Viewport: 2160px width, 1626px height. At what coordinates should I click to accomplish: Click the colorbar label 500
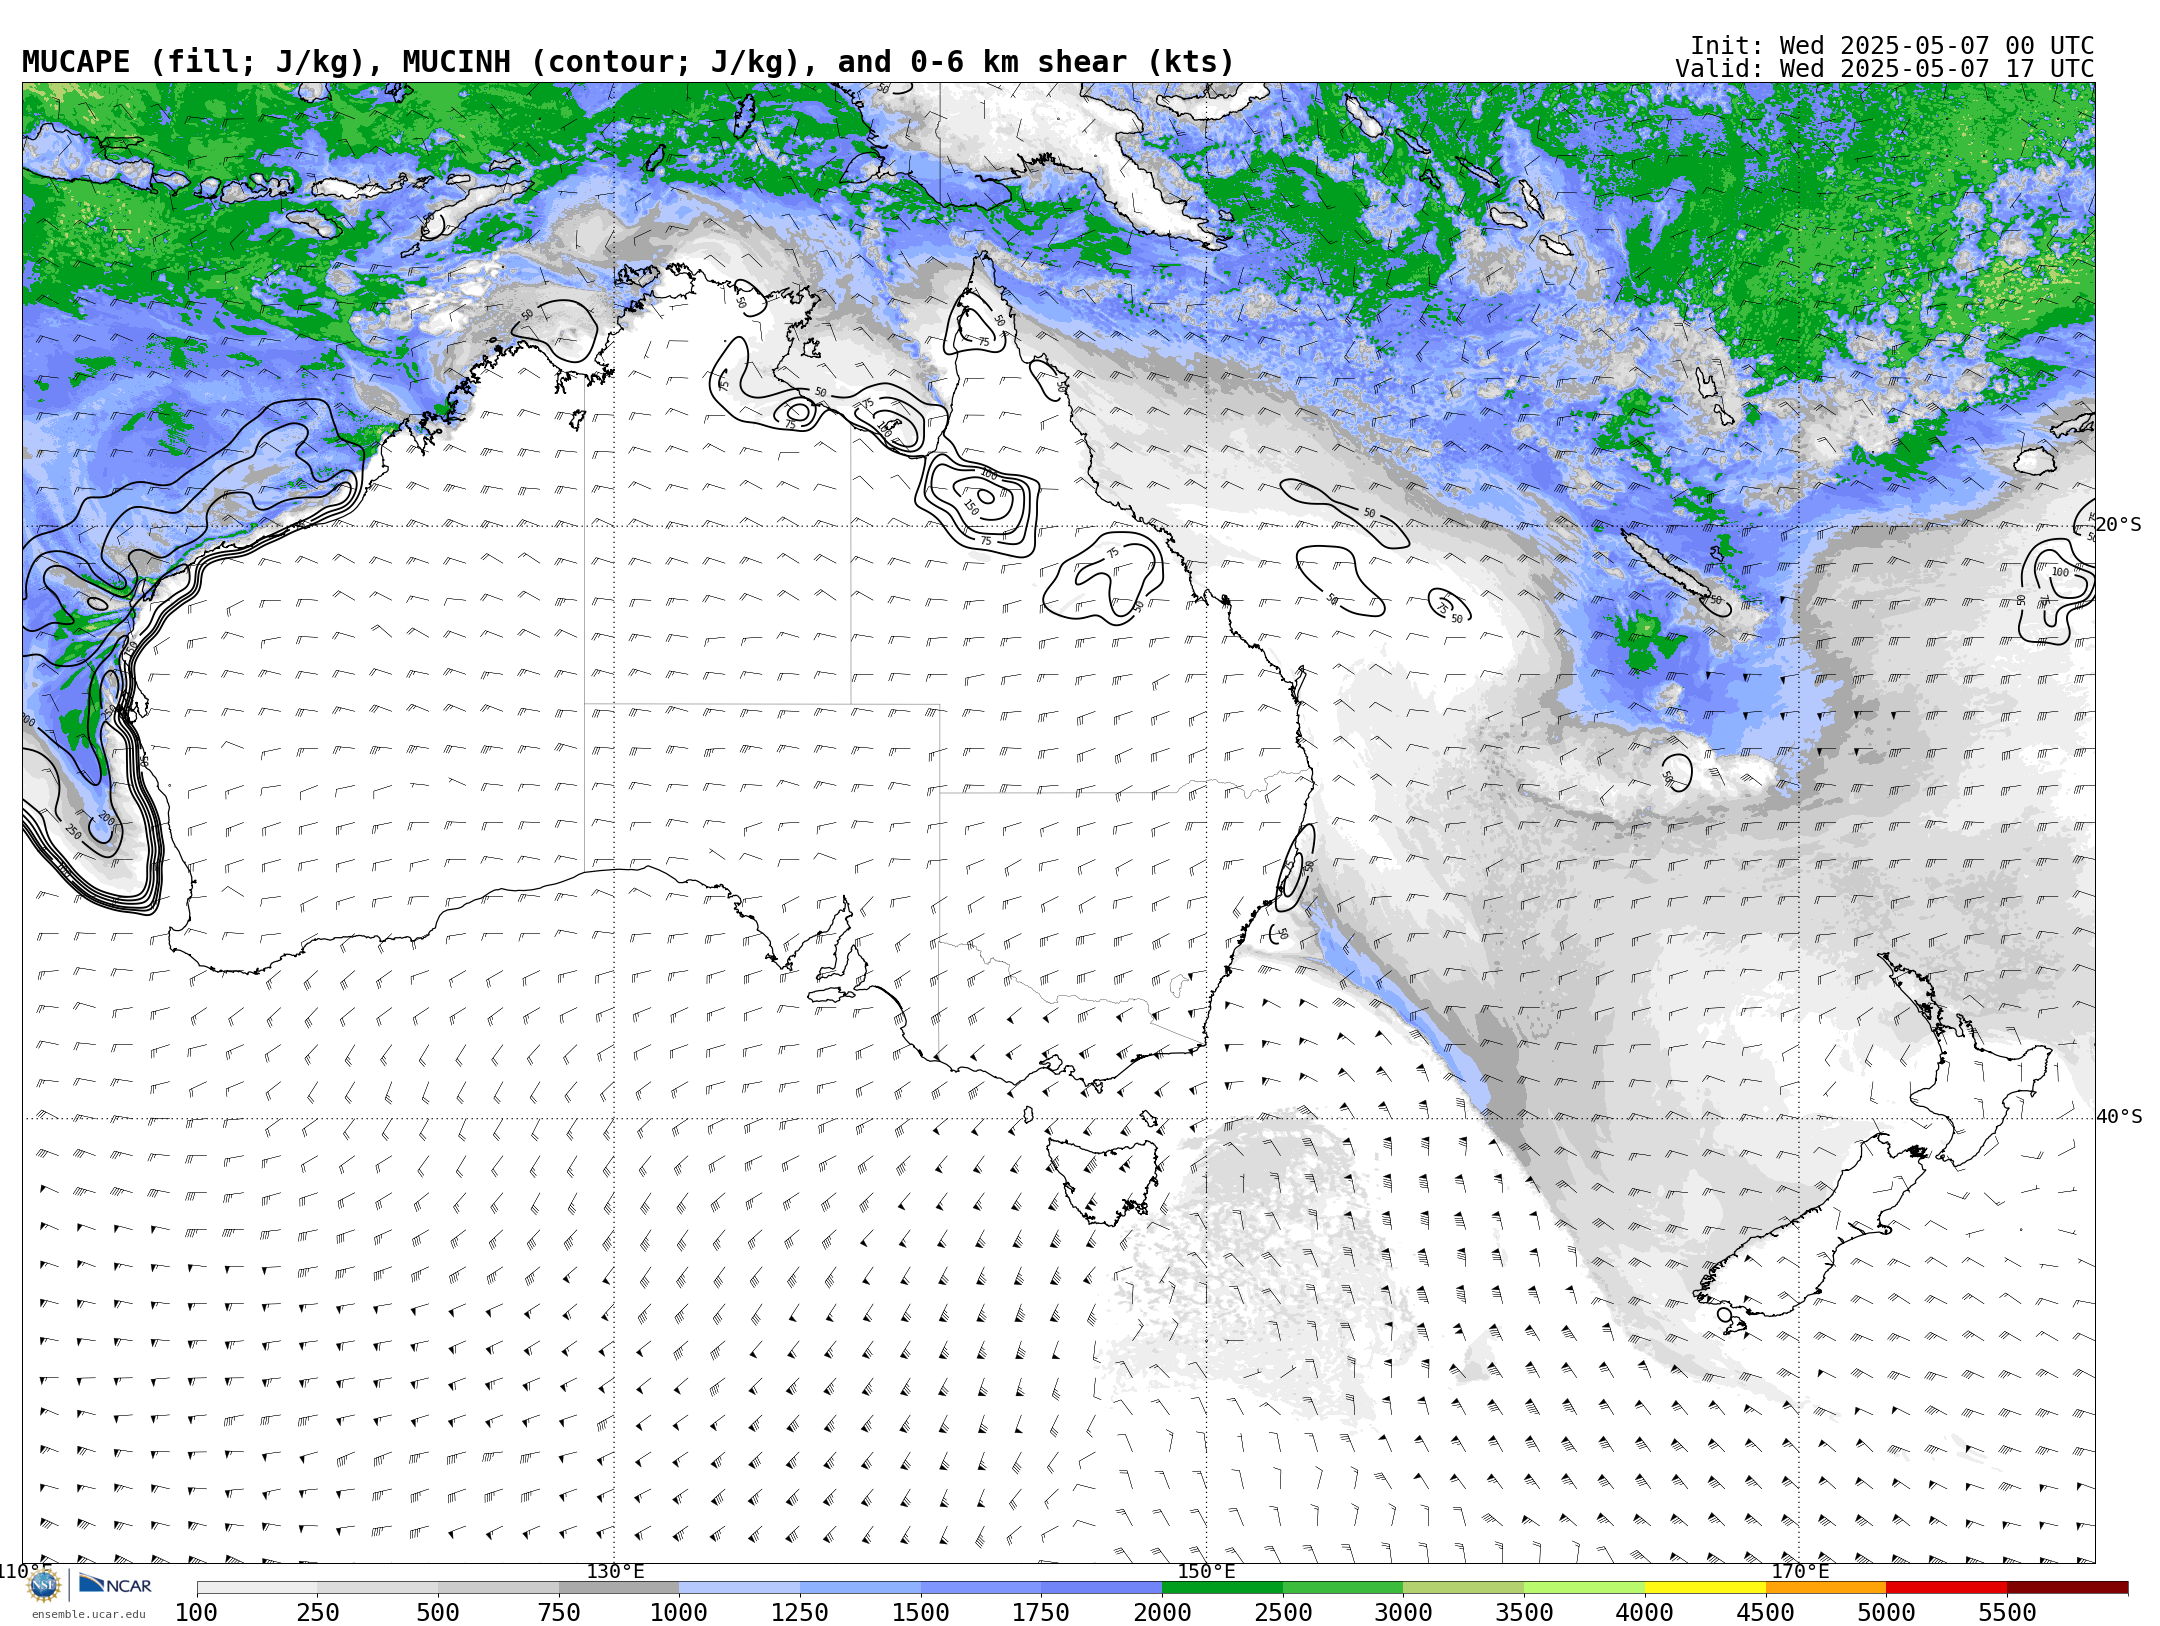point(438,1612)
